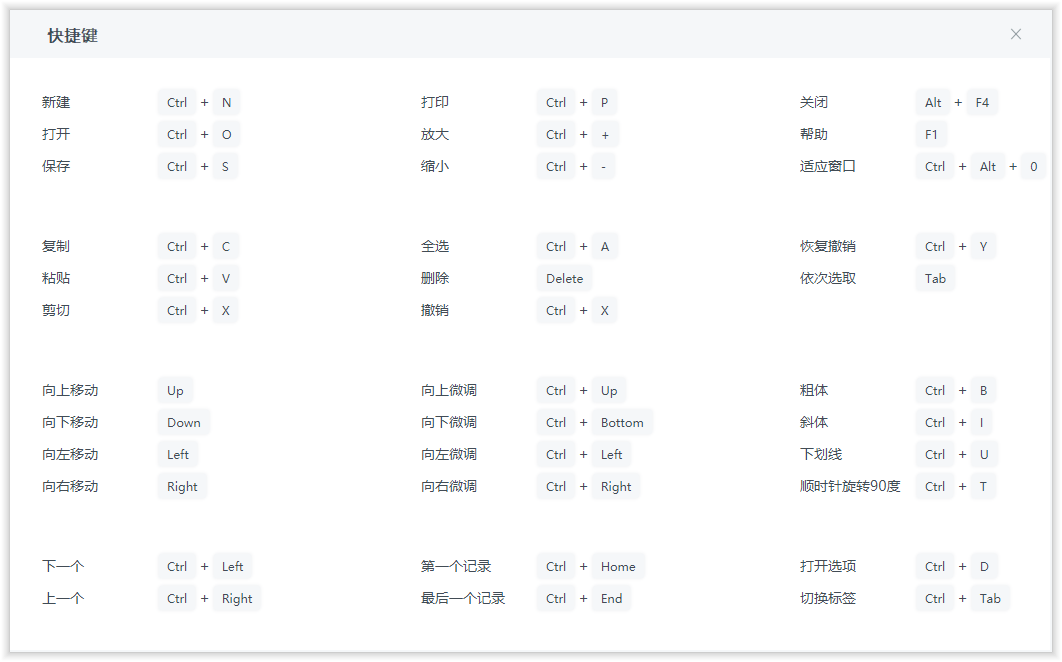Click the Right key in 上一个 row
The width and height of the screenshot is (1062, 662).
pyautogui.click(x=237, y=598)
